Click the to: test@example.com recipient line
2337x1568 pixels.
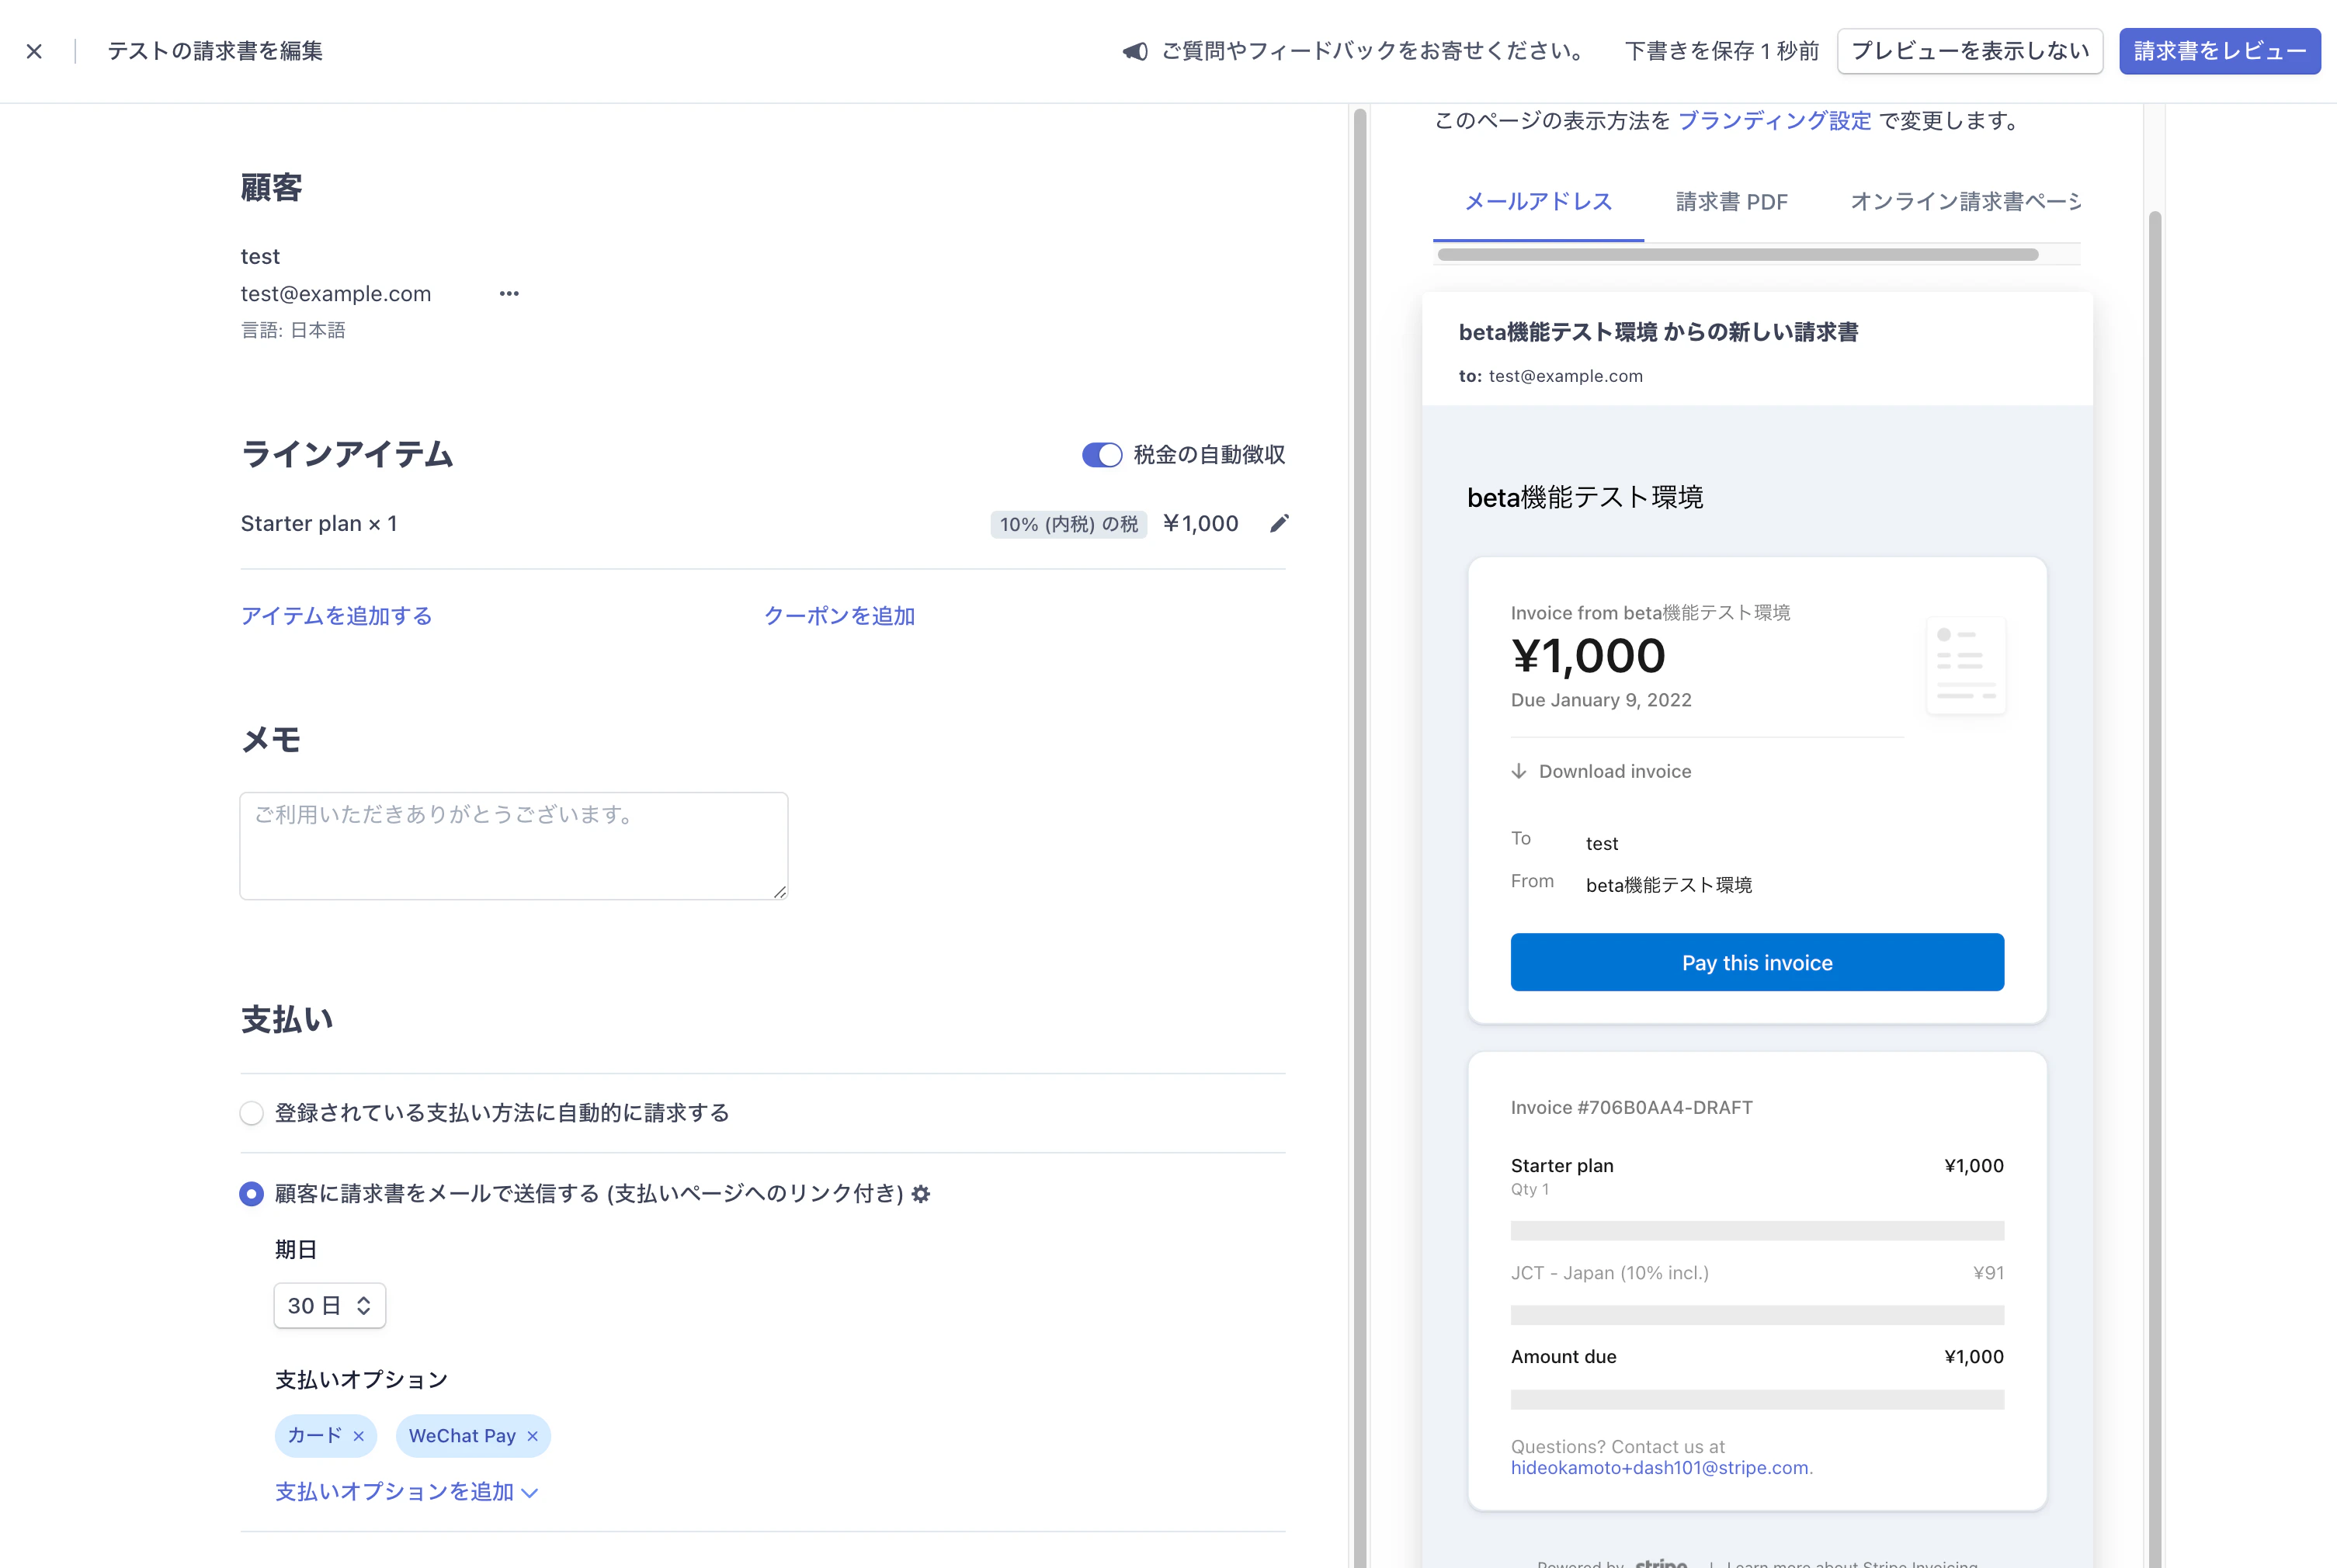coord(1550,376)
